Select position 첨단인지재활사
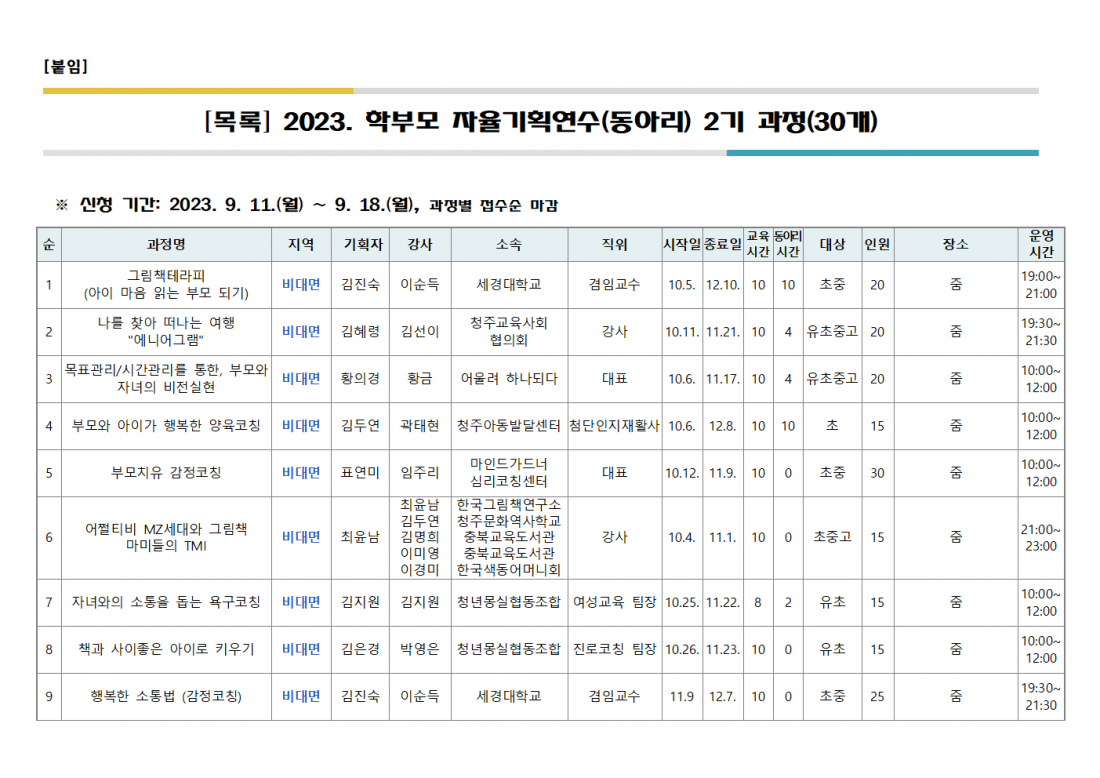 pos(615,426)
